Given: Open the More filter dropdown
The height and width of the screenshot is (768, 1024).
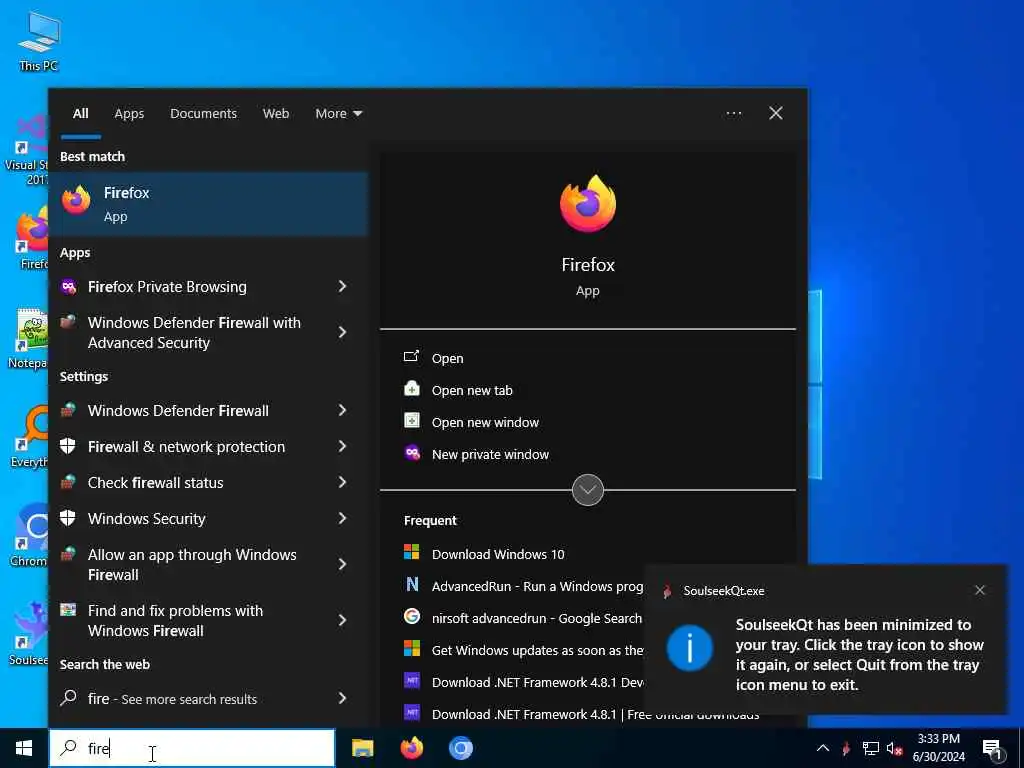Looking at the screenshot, I should (x=338, y=114).
